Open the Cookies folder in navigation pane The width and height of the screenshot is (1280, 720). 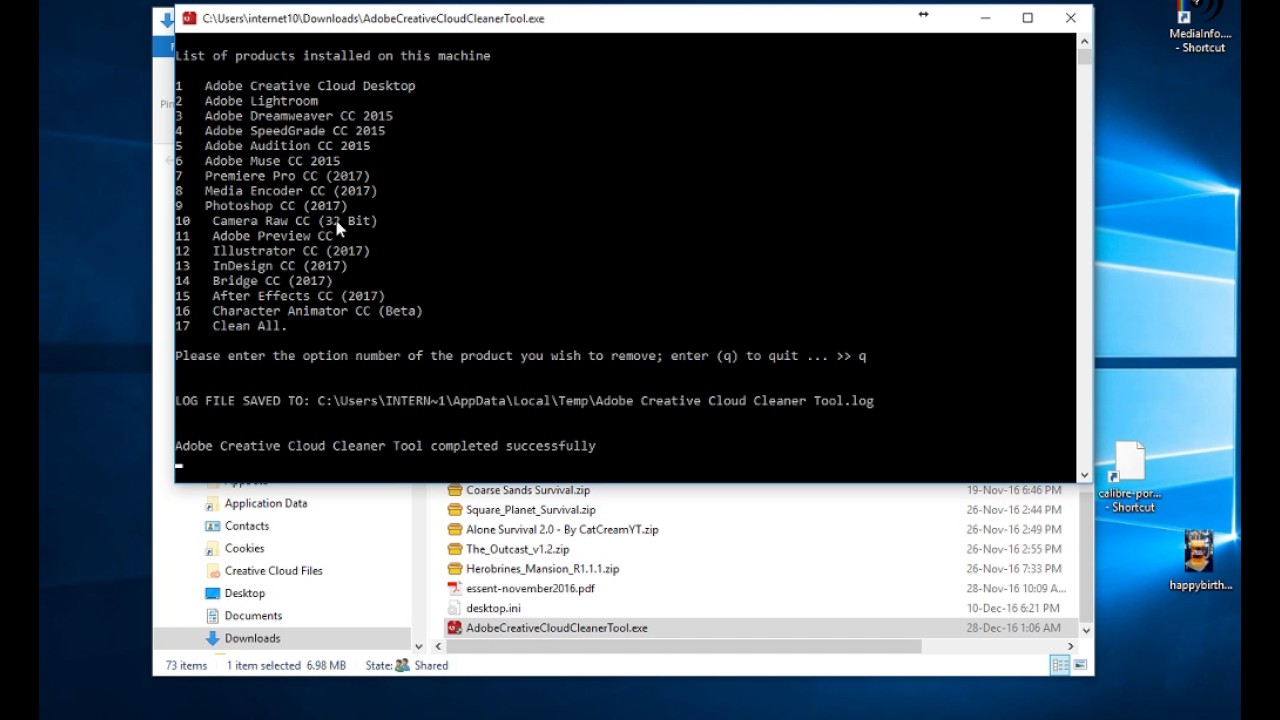(x=245, y=548)
